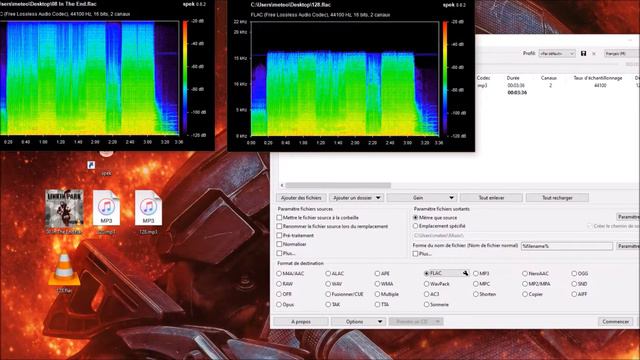Pick MP2/MPA destination format

click(525, 284)
